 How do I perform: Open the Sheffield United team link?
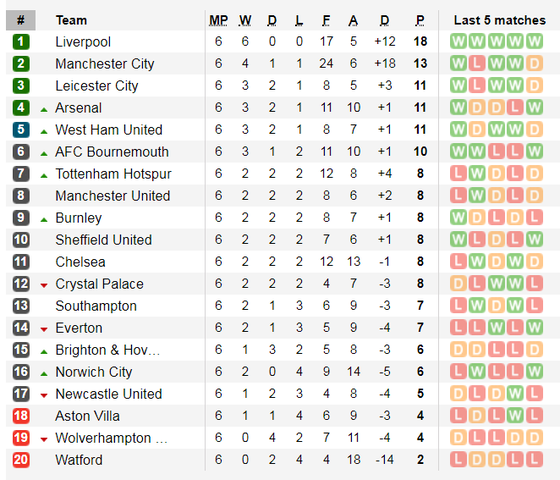(104, 240)
